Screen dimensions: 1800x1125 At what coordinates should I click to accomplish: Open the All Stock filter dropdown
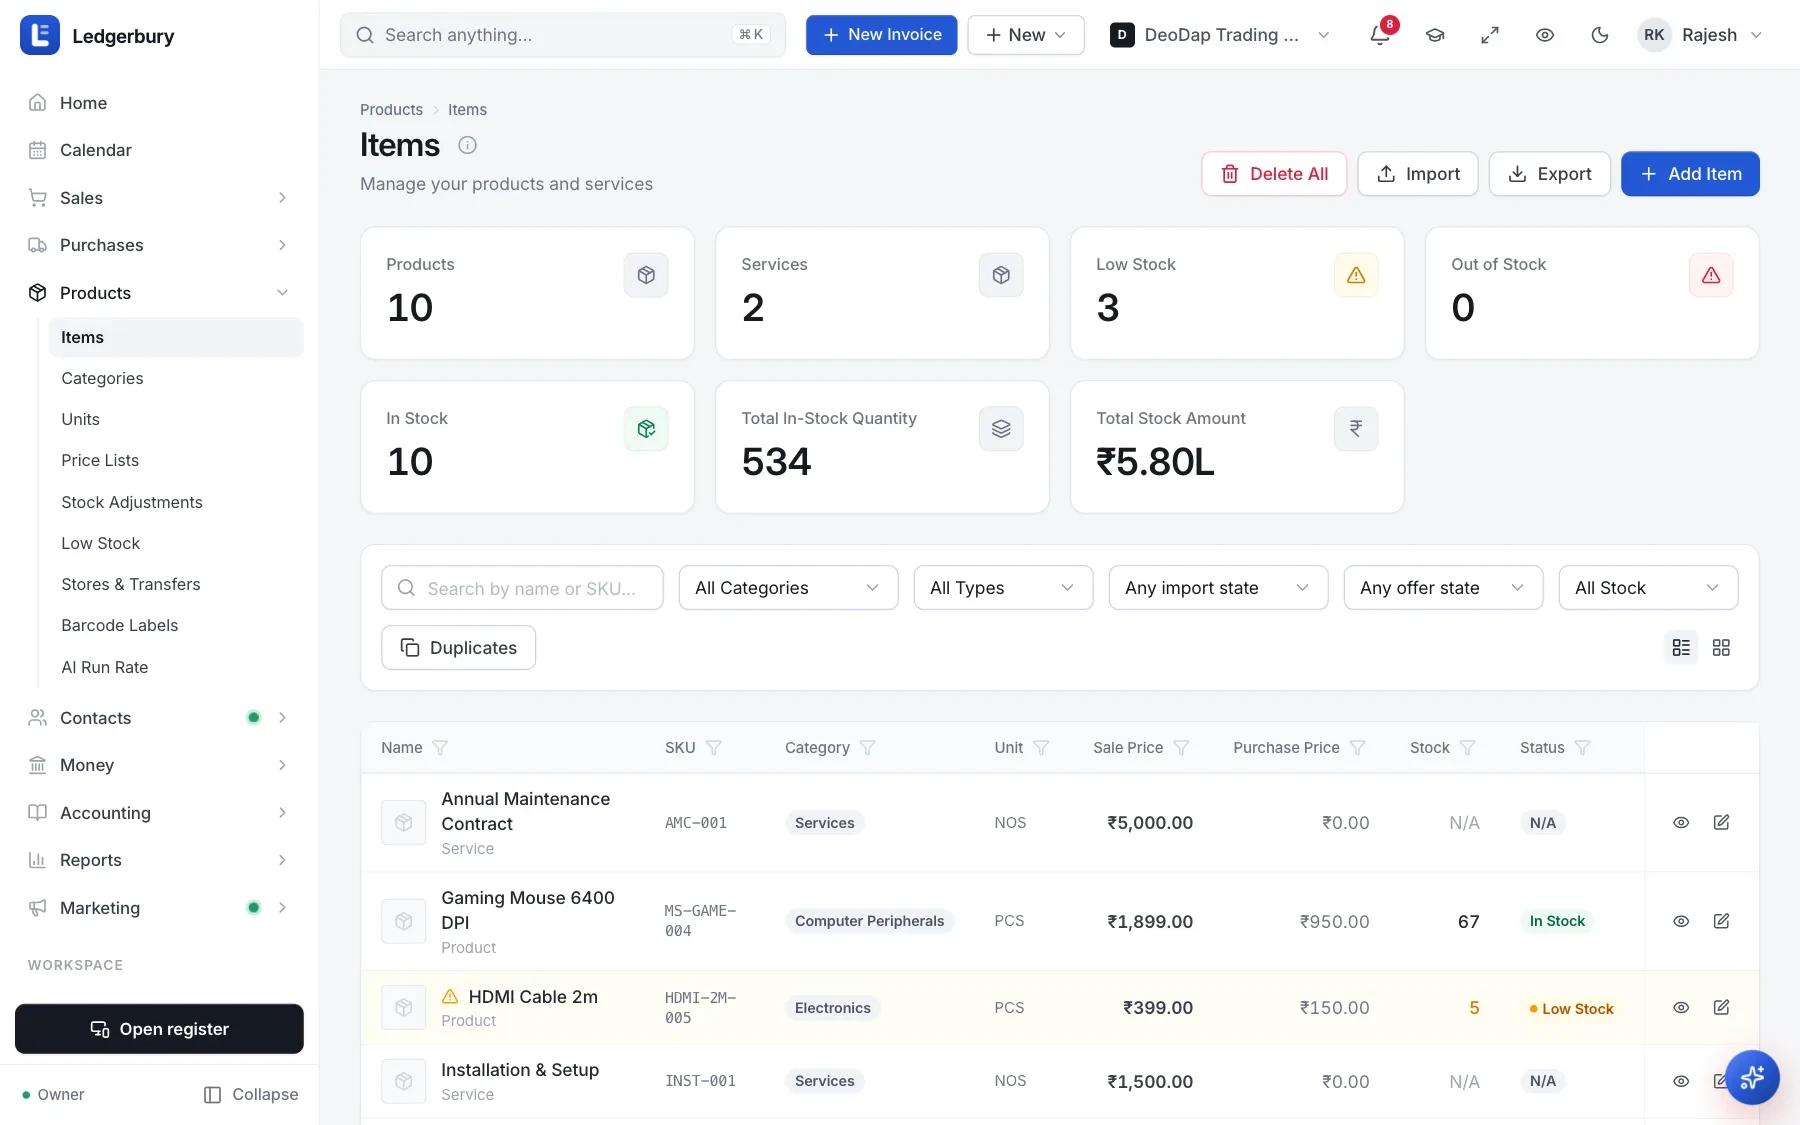(x=1648, y=588)
